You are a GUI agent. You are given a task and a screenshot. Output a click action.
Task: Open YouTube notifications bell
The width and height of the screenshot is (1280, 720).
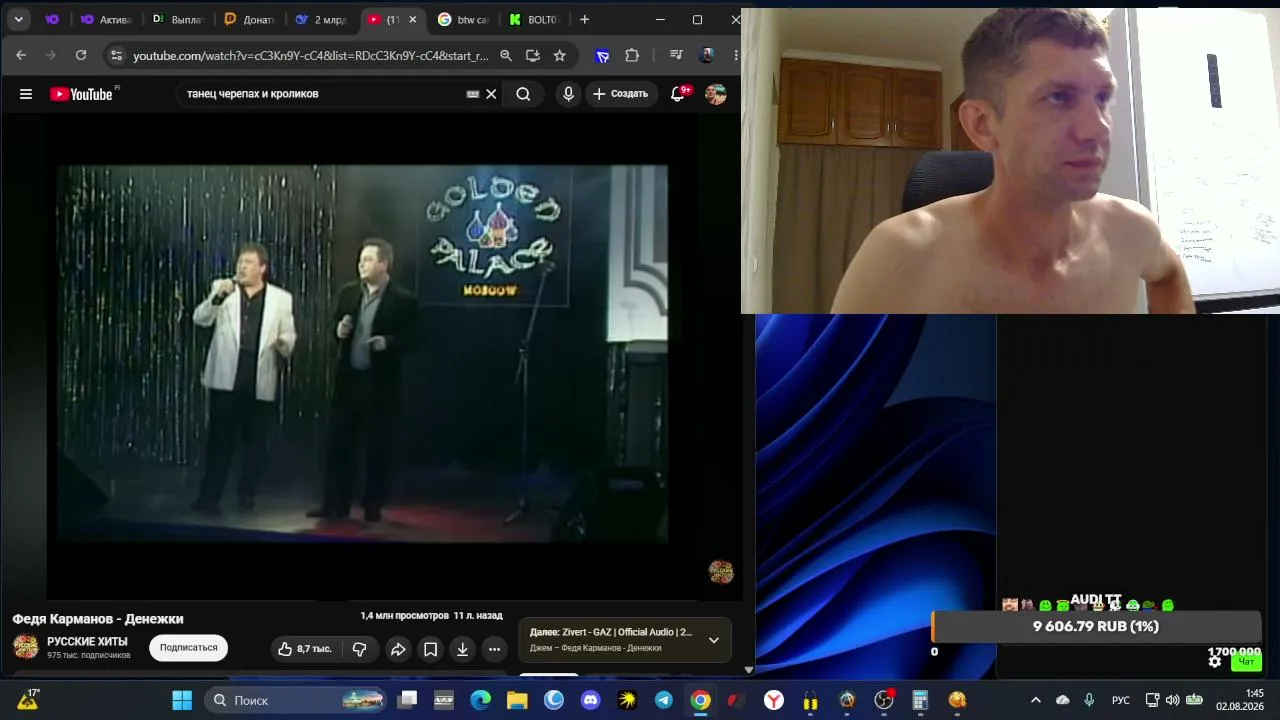point(679,93)
